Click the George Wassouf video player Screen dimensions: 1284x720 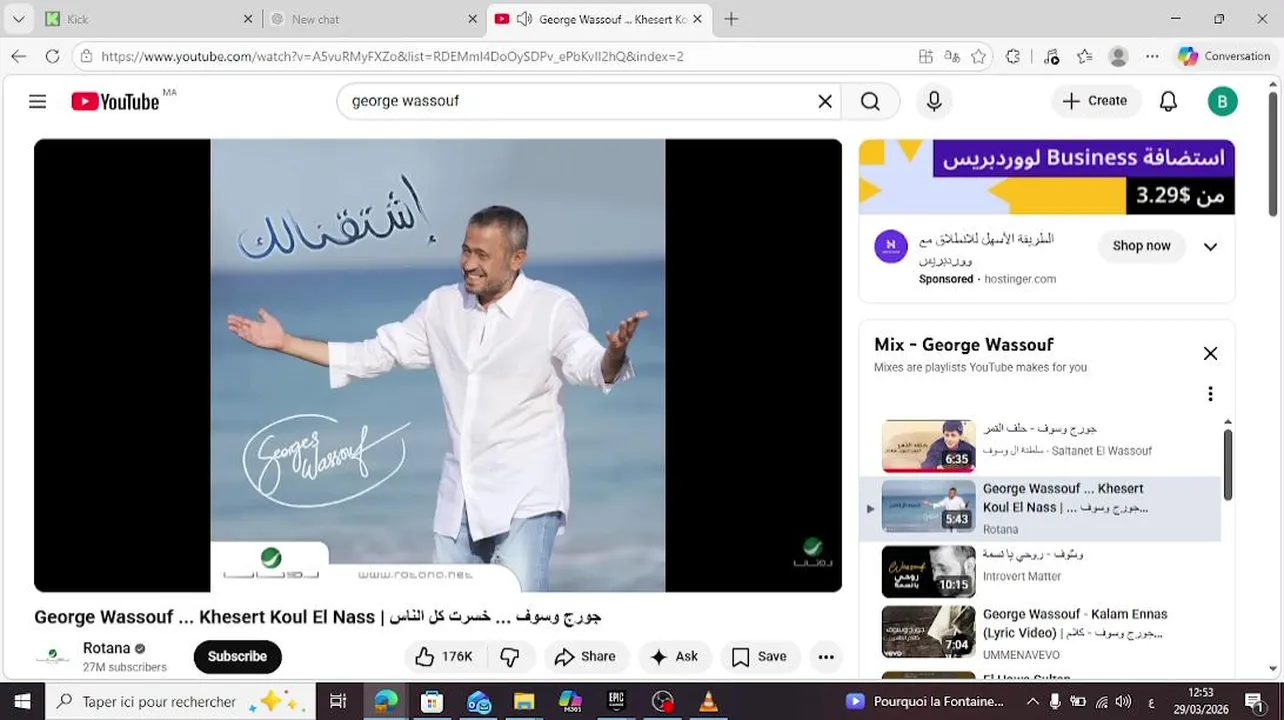coord(438,365)
